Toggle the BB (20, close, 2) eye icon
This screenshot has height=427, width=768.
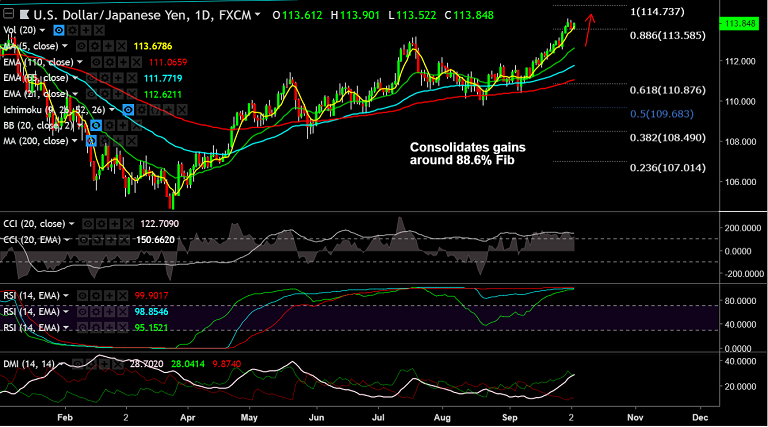(96, 126)
